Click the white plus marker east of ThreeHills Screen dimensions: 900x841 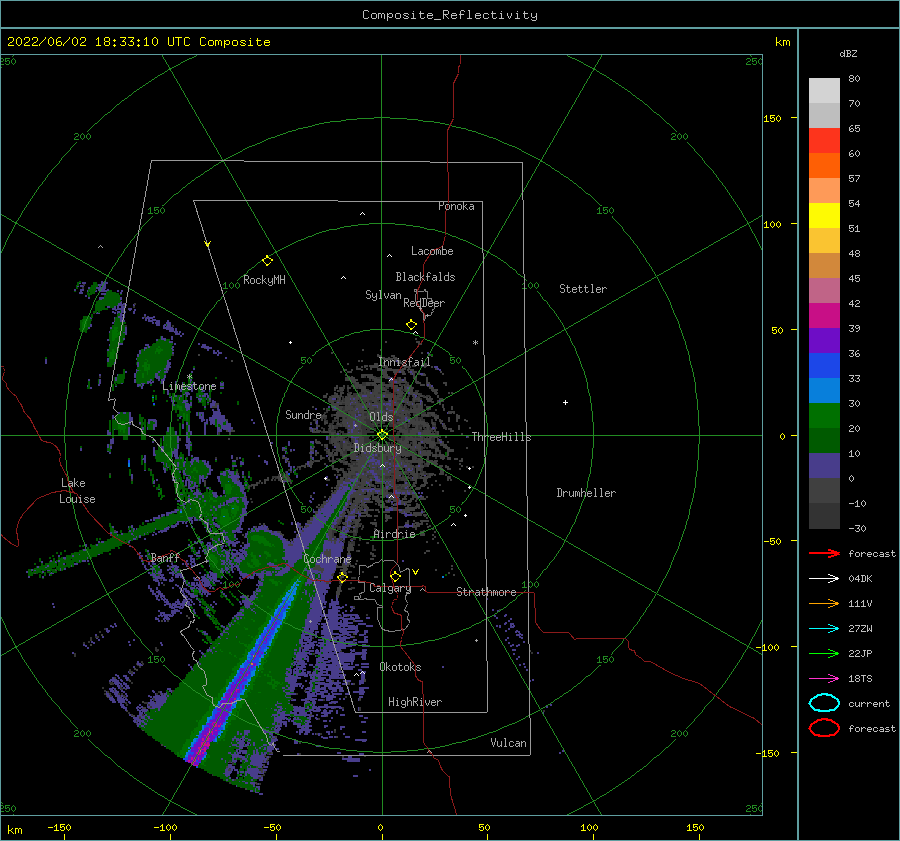pyautogui.click(x=565, y=402)
